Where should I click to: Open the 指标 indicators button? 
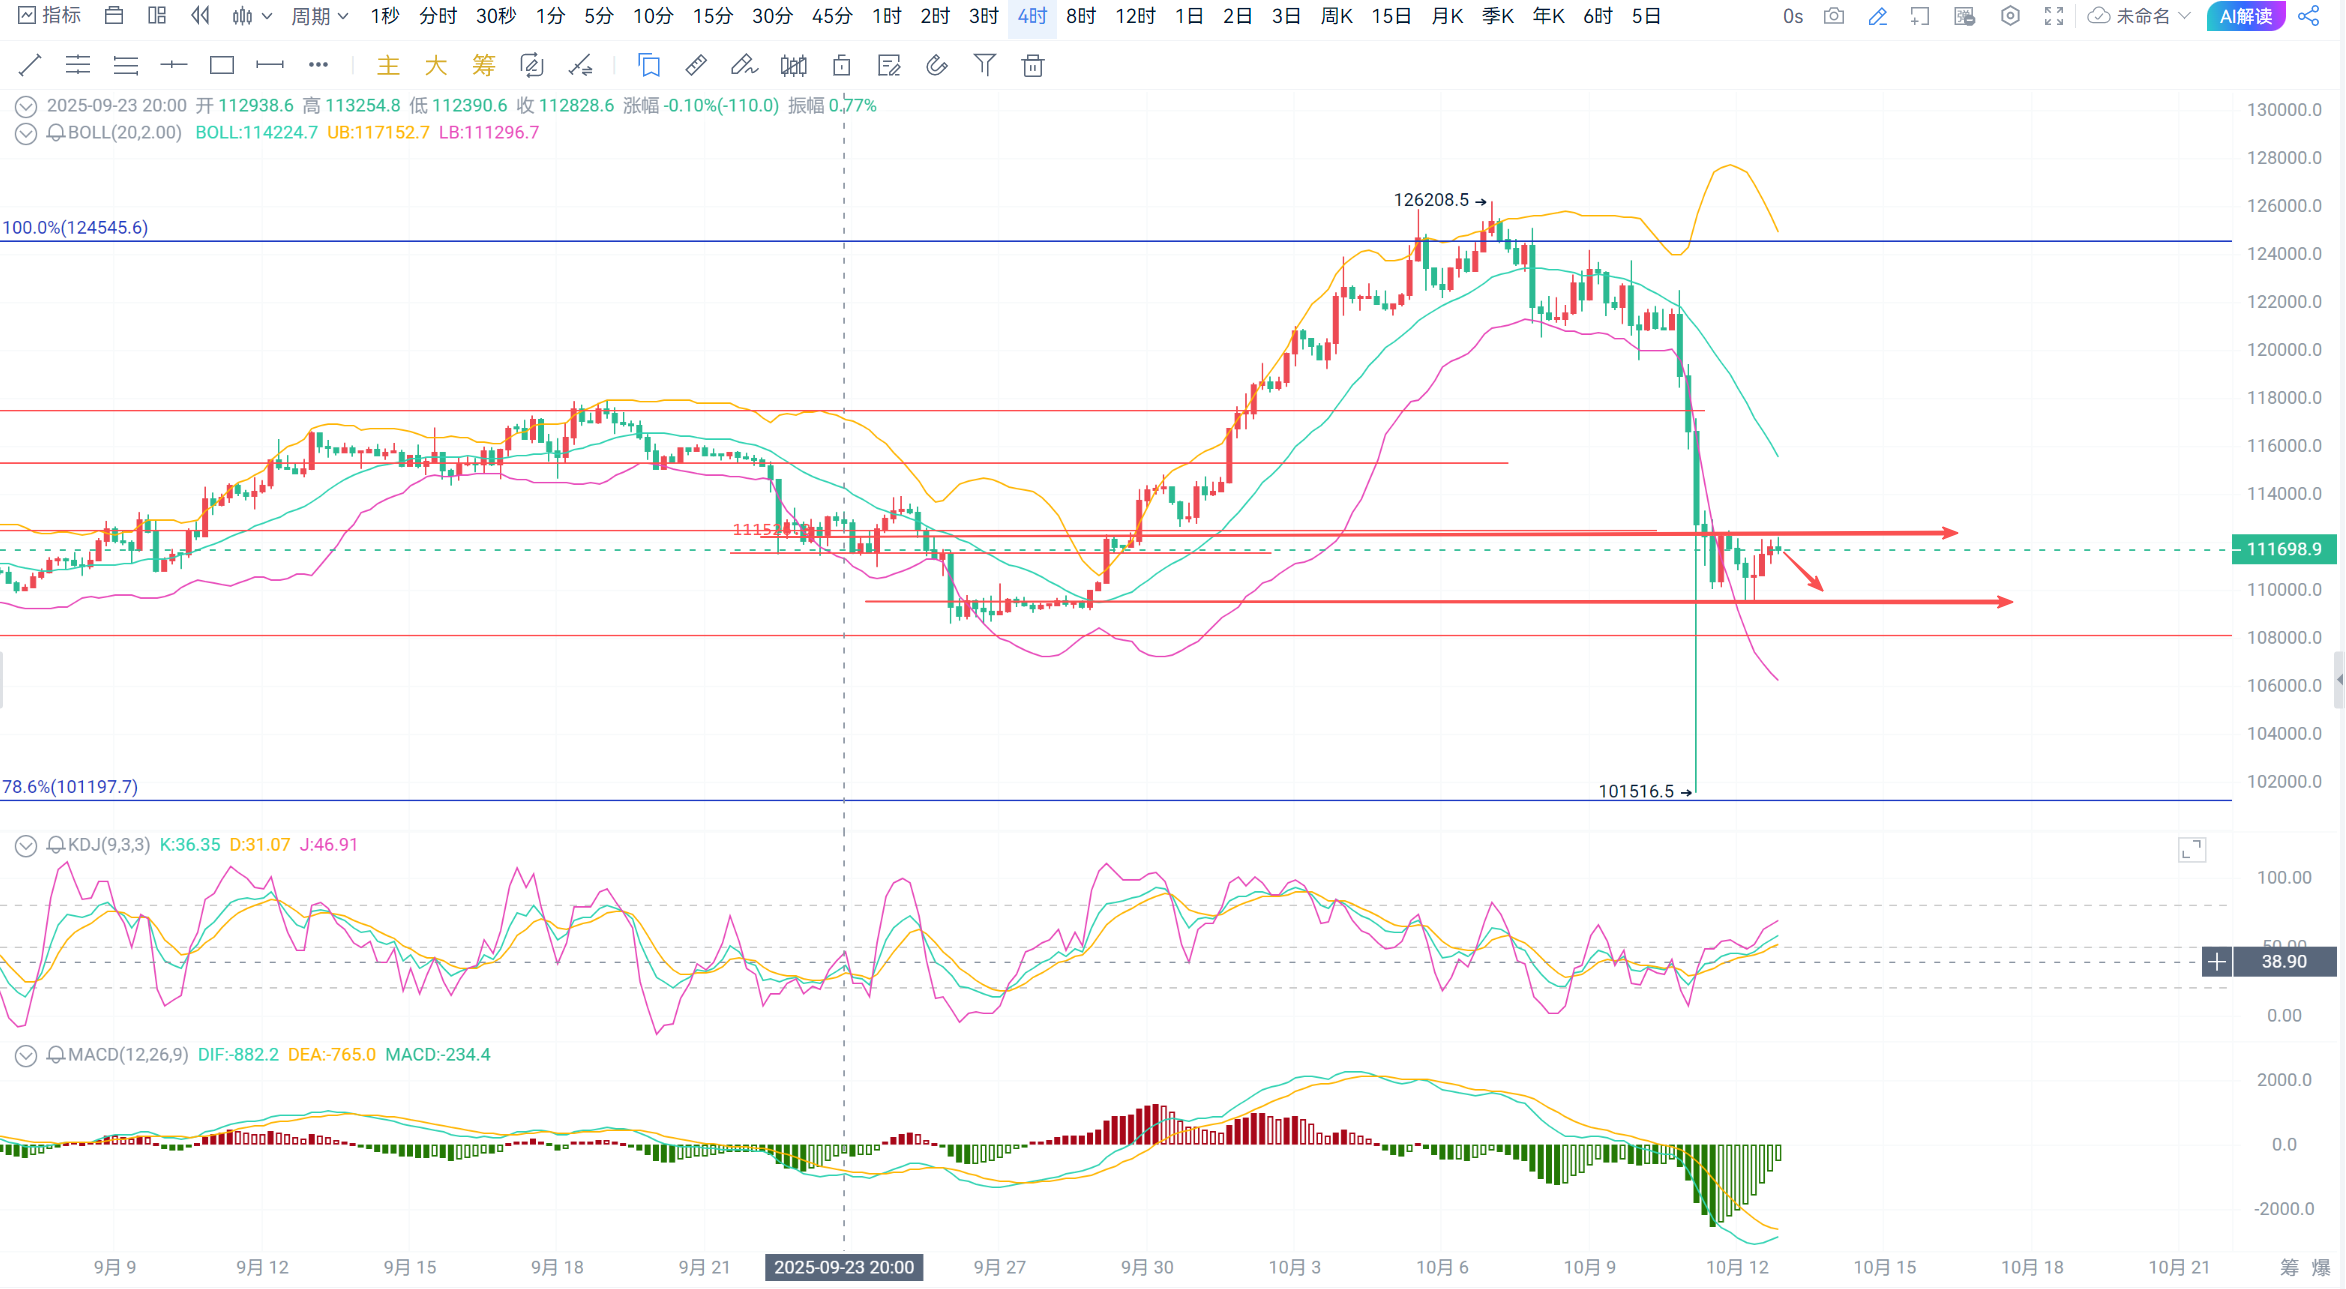(x=50, y=16)
